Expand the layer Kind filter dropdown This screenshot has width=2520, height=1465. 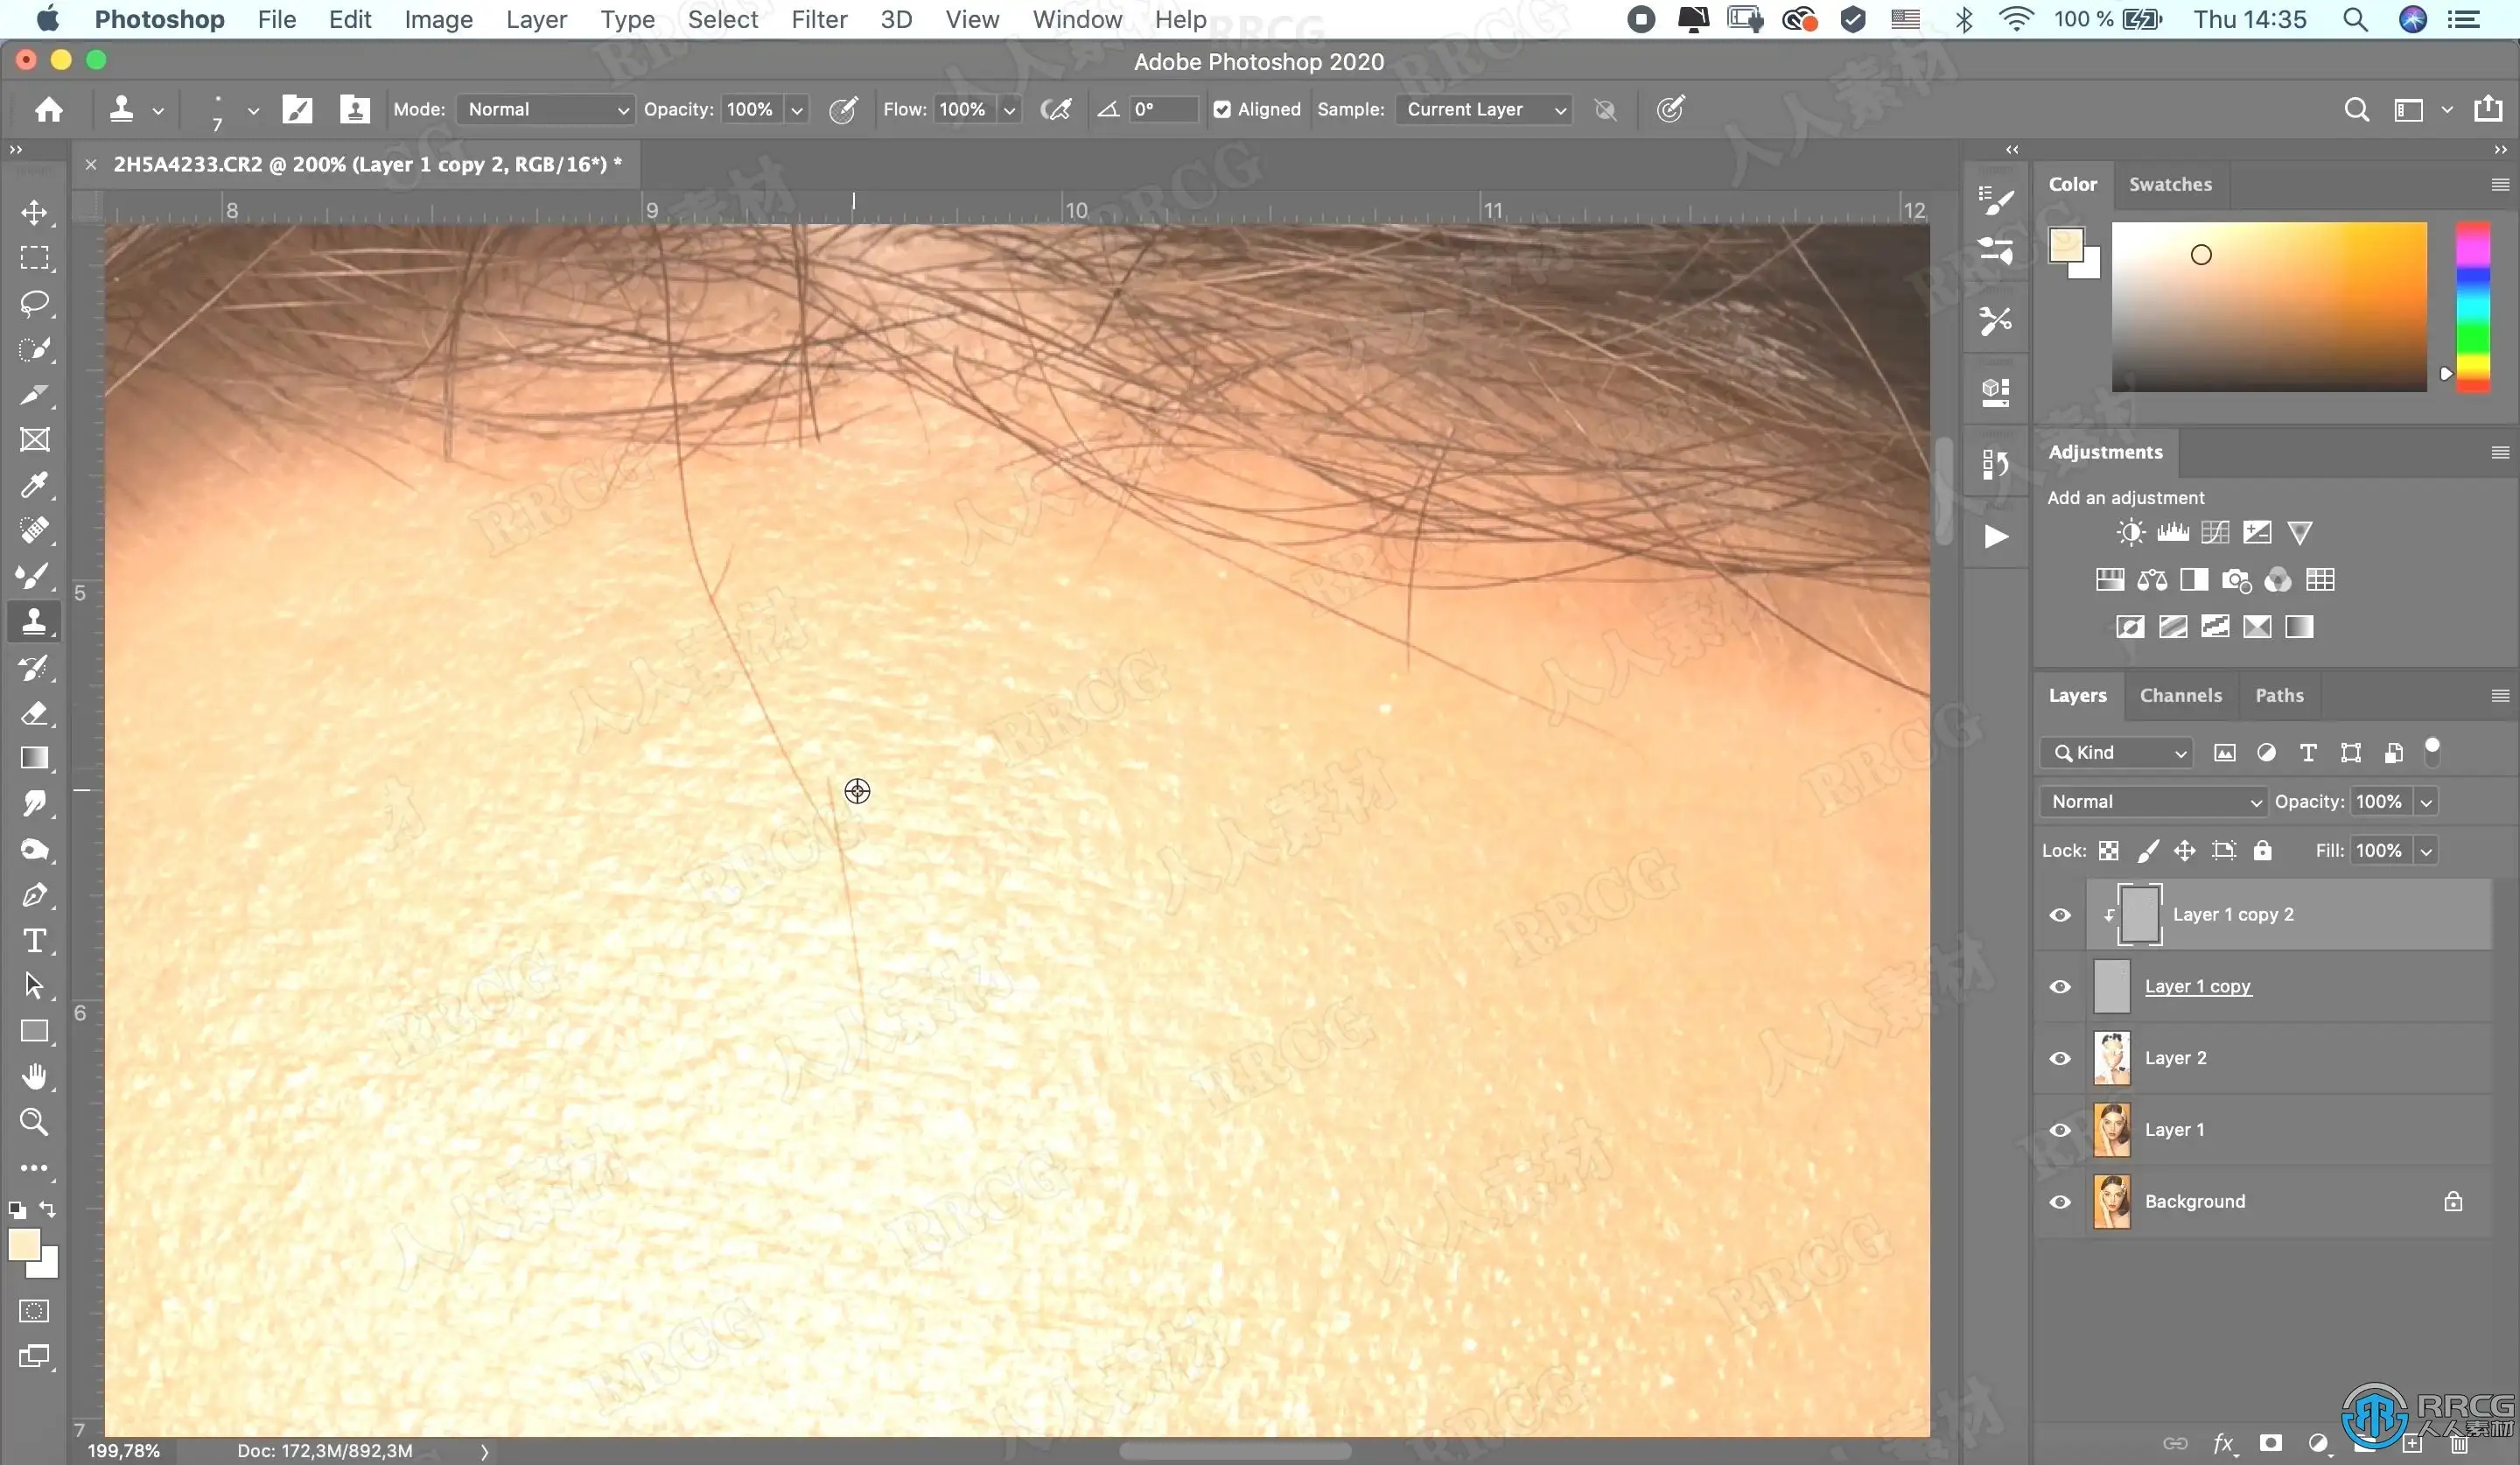(2117, 753)
